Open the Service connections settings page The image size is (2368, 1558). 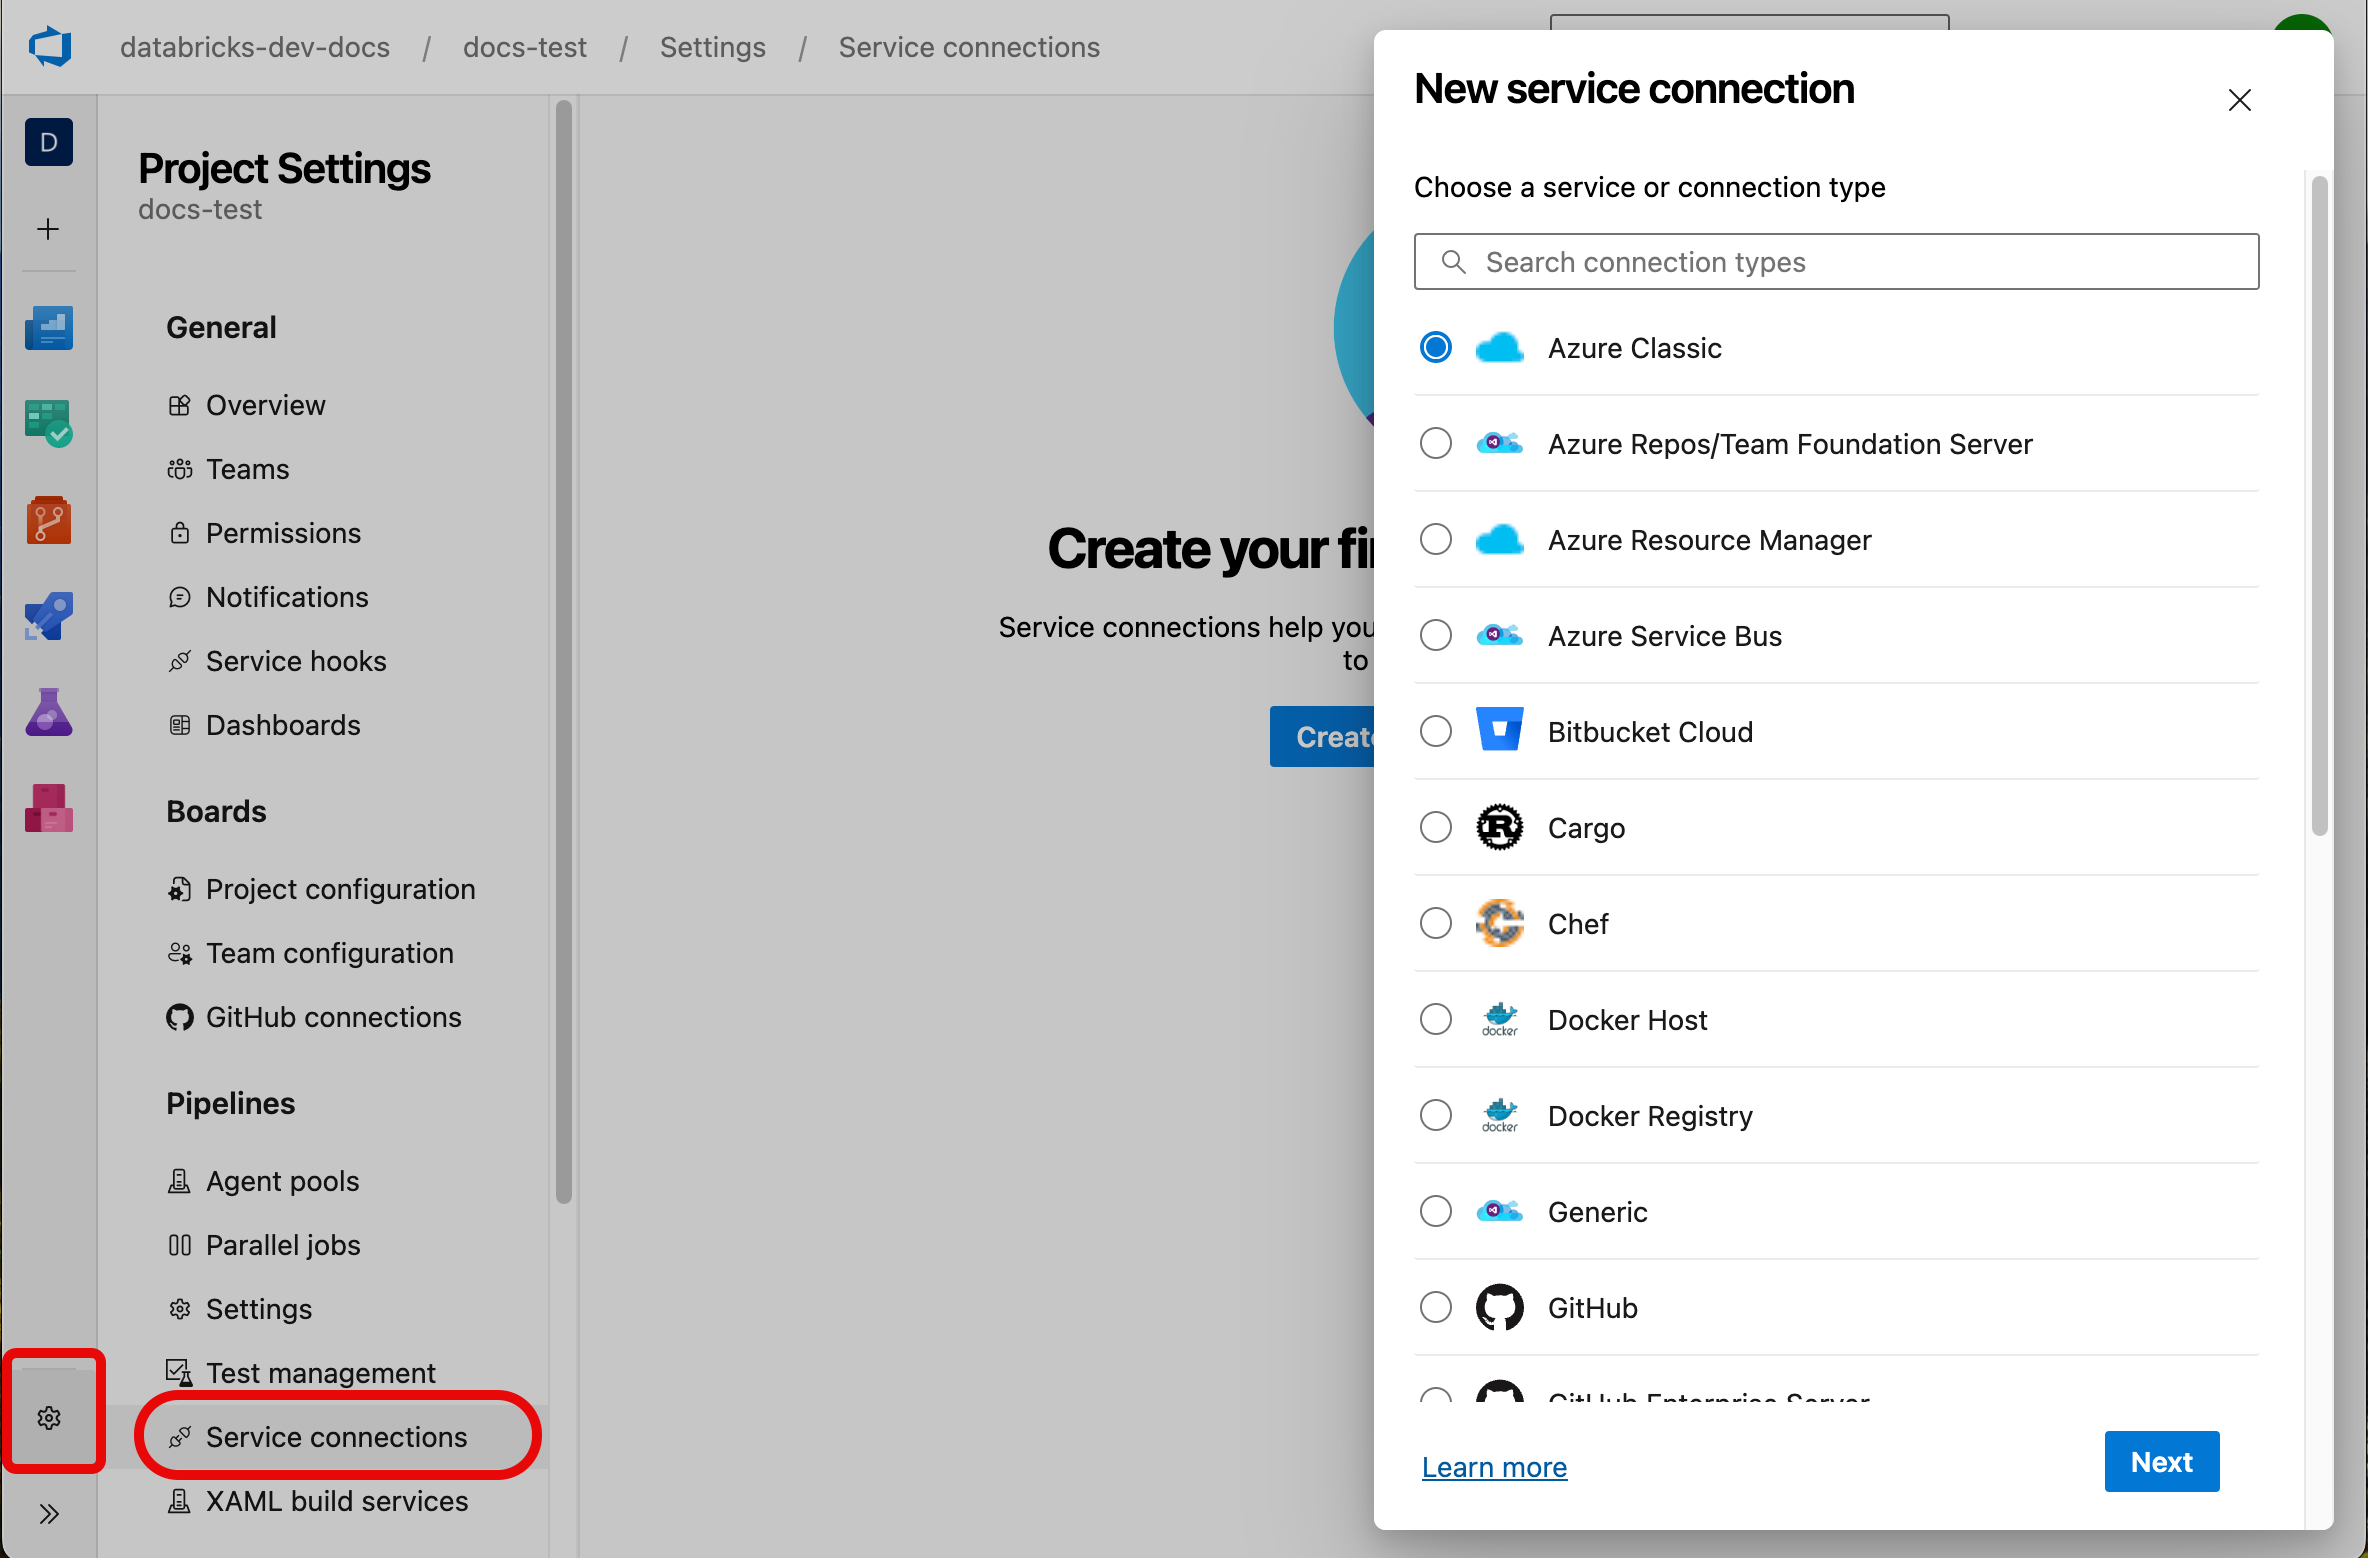pyautogui.click(x=336, y=1435)
